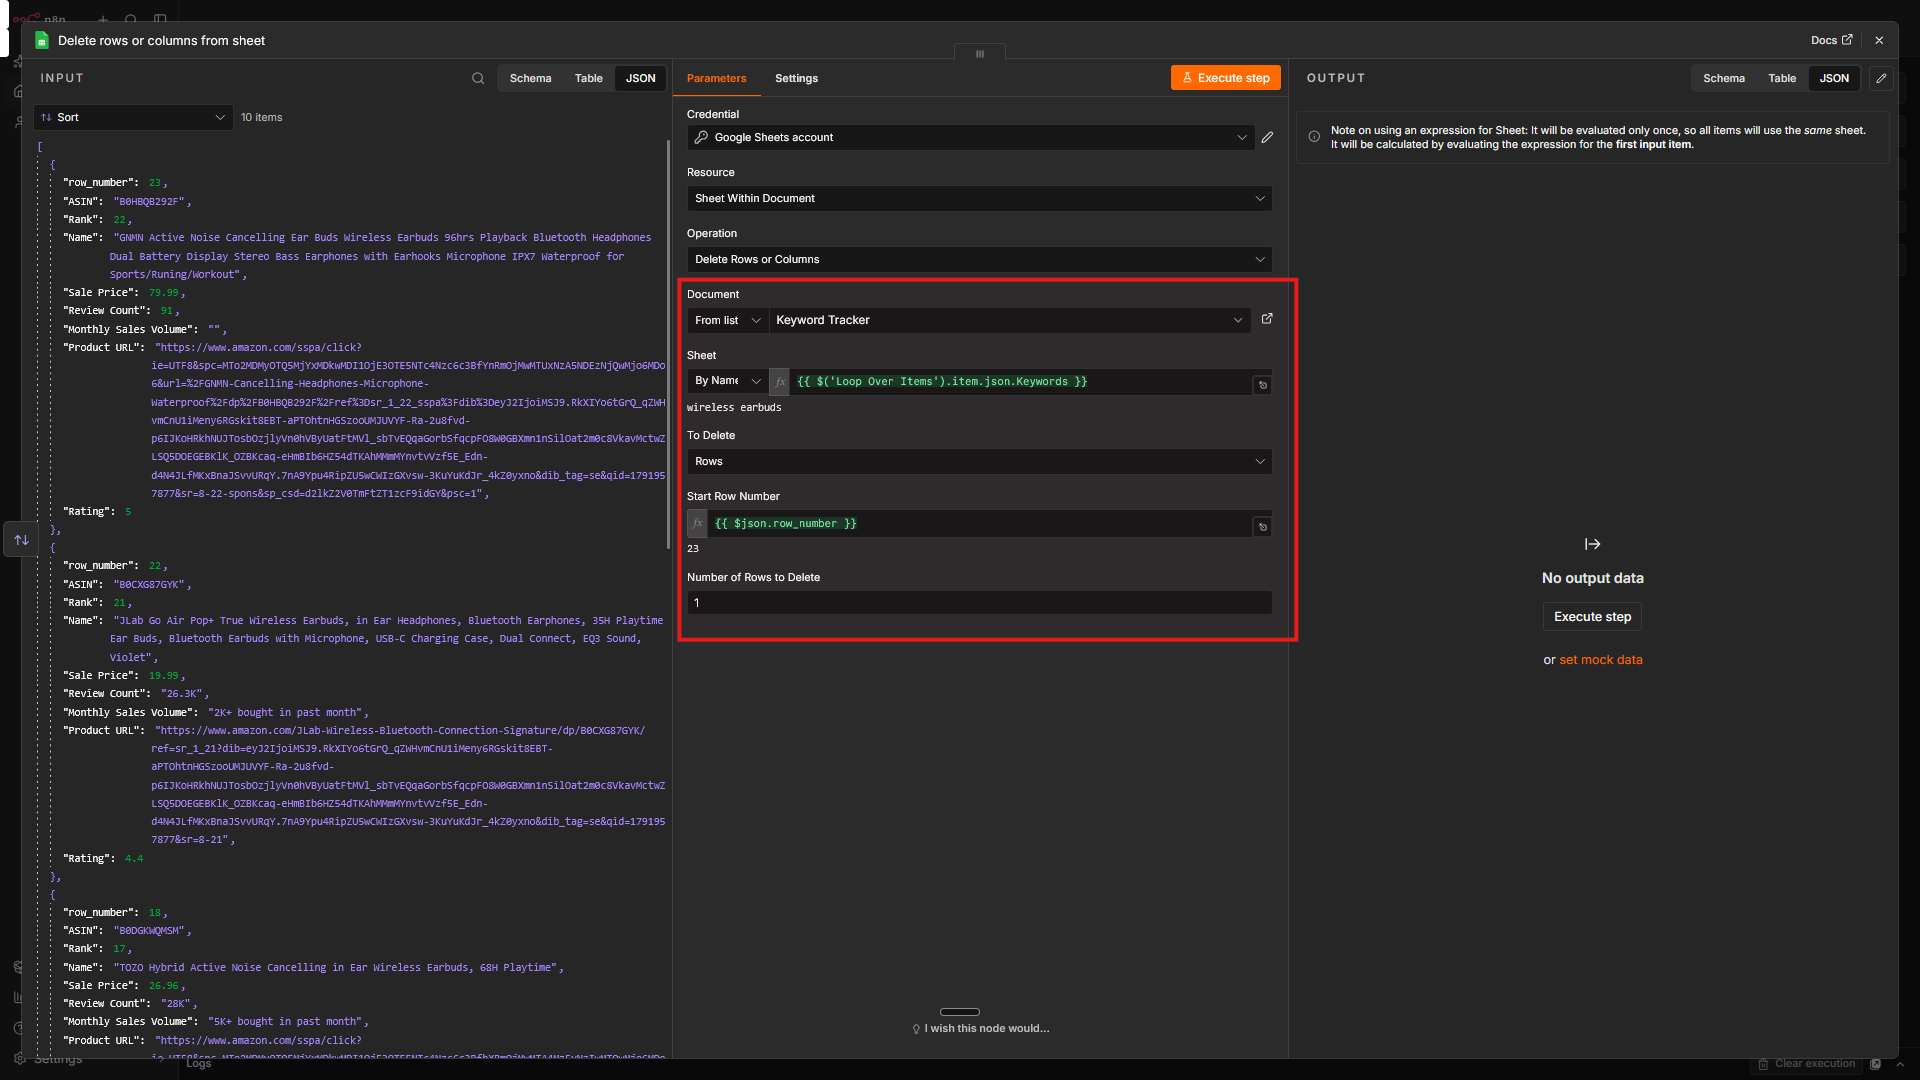Click the 'I wish this node would...' link
The width and height of the screenshot is (1920, 1080).
click(x=980, y=1028)
